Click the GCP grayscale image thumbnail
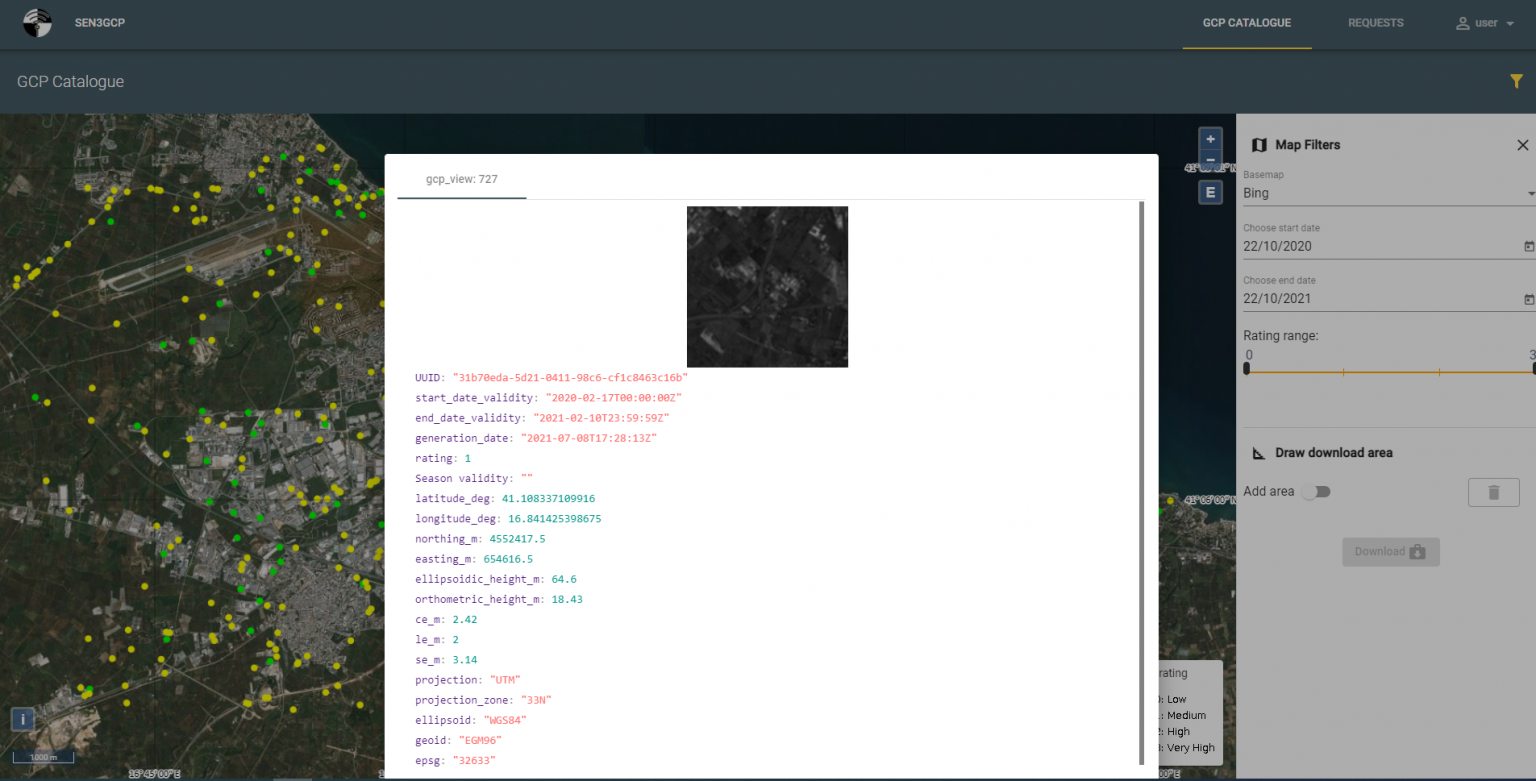This screenshot has width=1536, height=781. 767,286
